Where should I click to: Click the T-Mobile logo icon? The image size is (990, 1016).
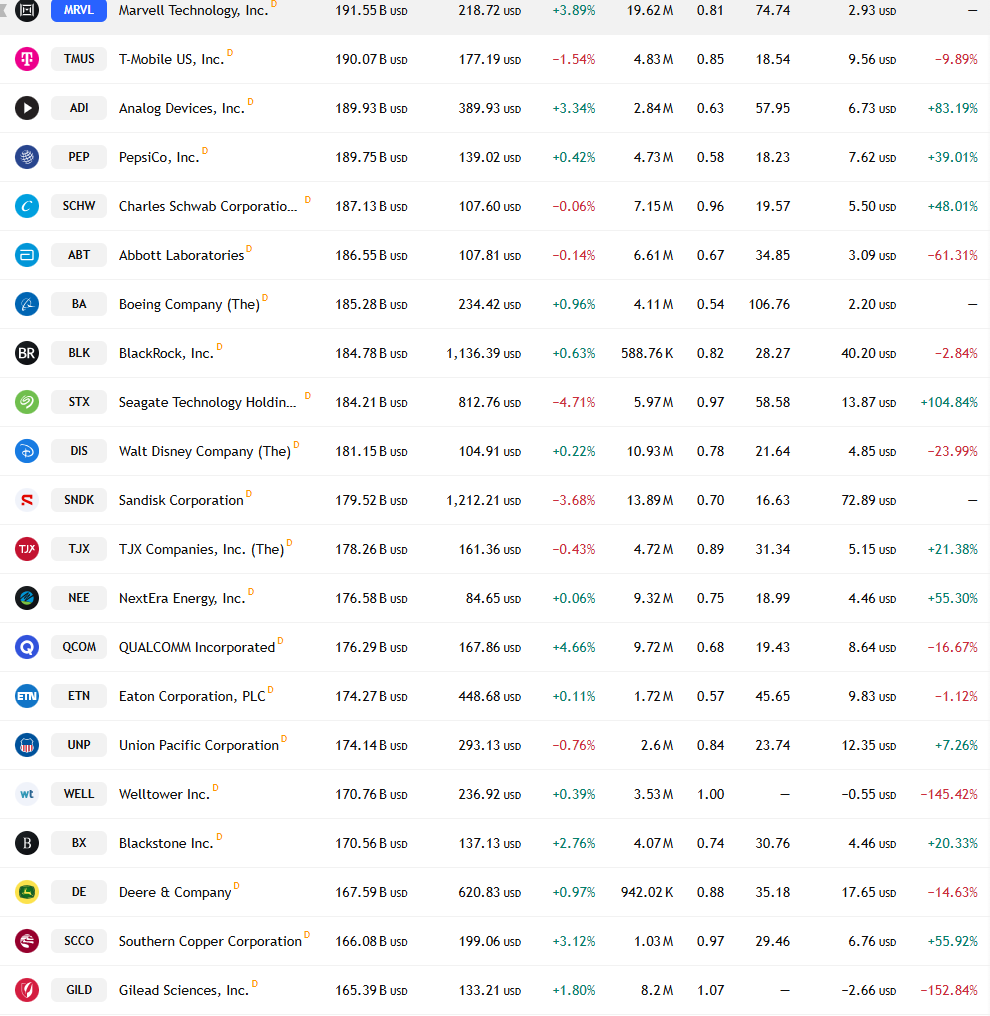pyautogui.click(x=27, y=59)
